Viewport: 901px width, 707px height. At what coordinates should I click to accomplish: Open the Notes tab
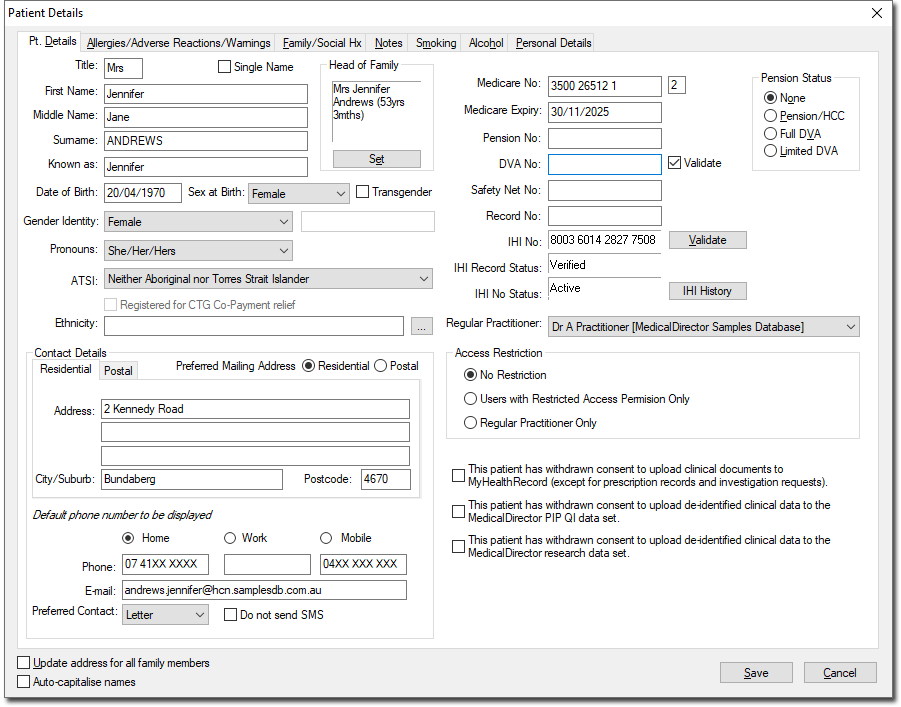[388, 43]
